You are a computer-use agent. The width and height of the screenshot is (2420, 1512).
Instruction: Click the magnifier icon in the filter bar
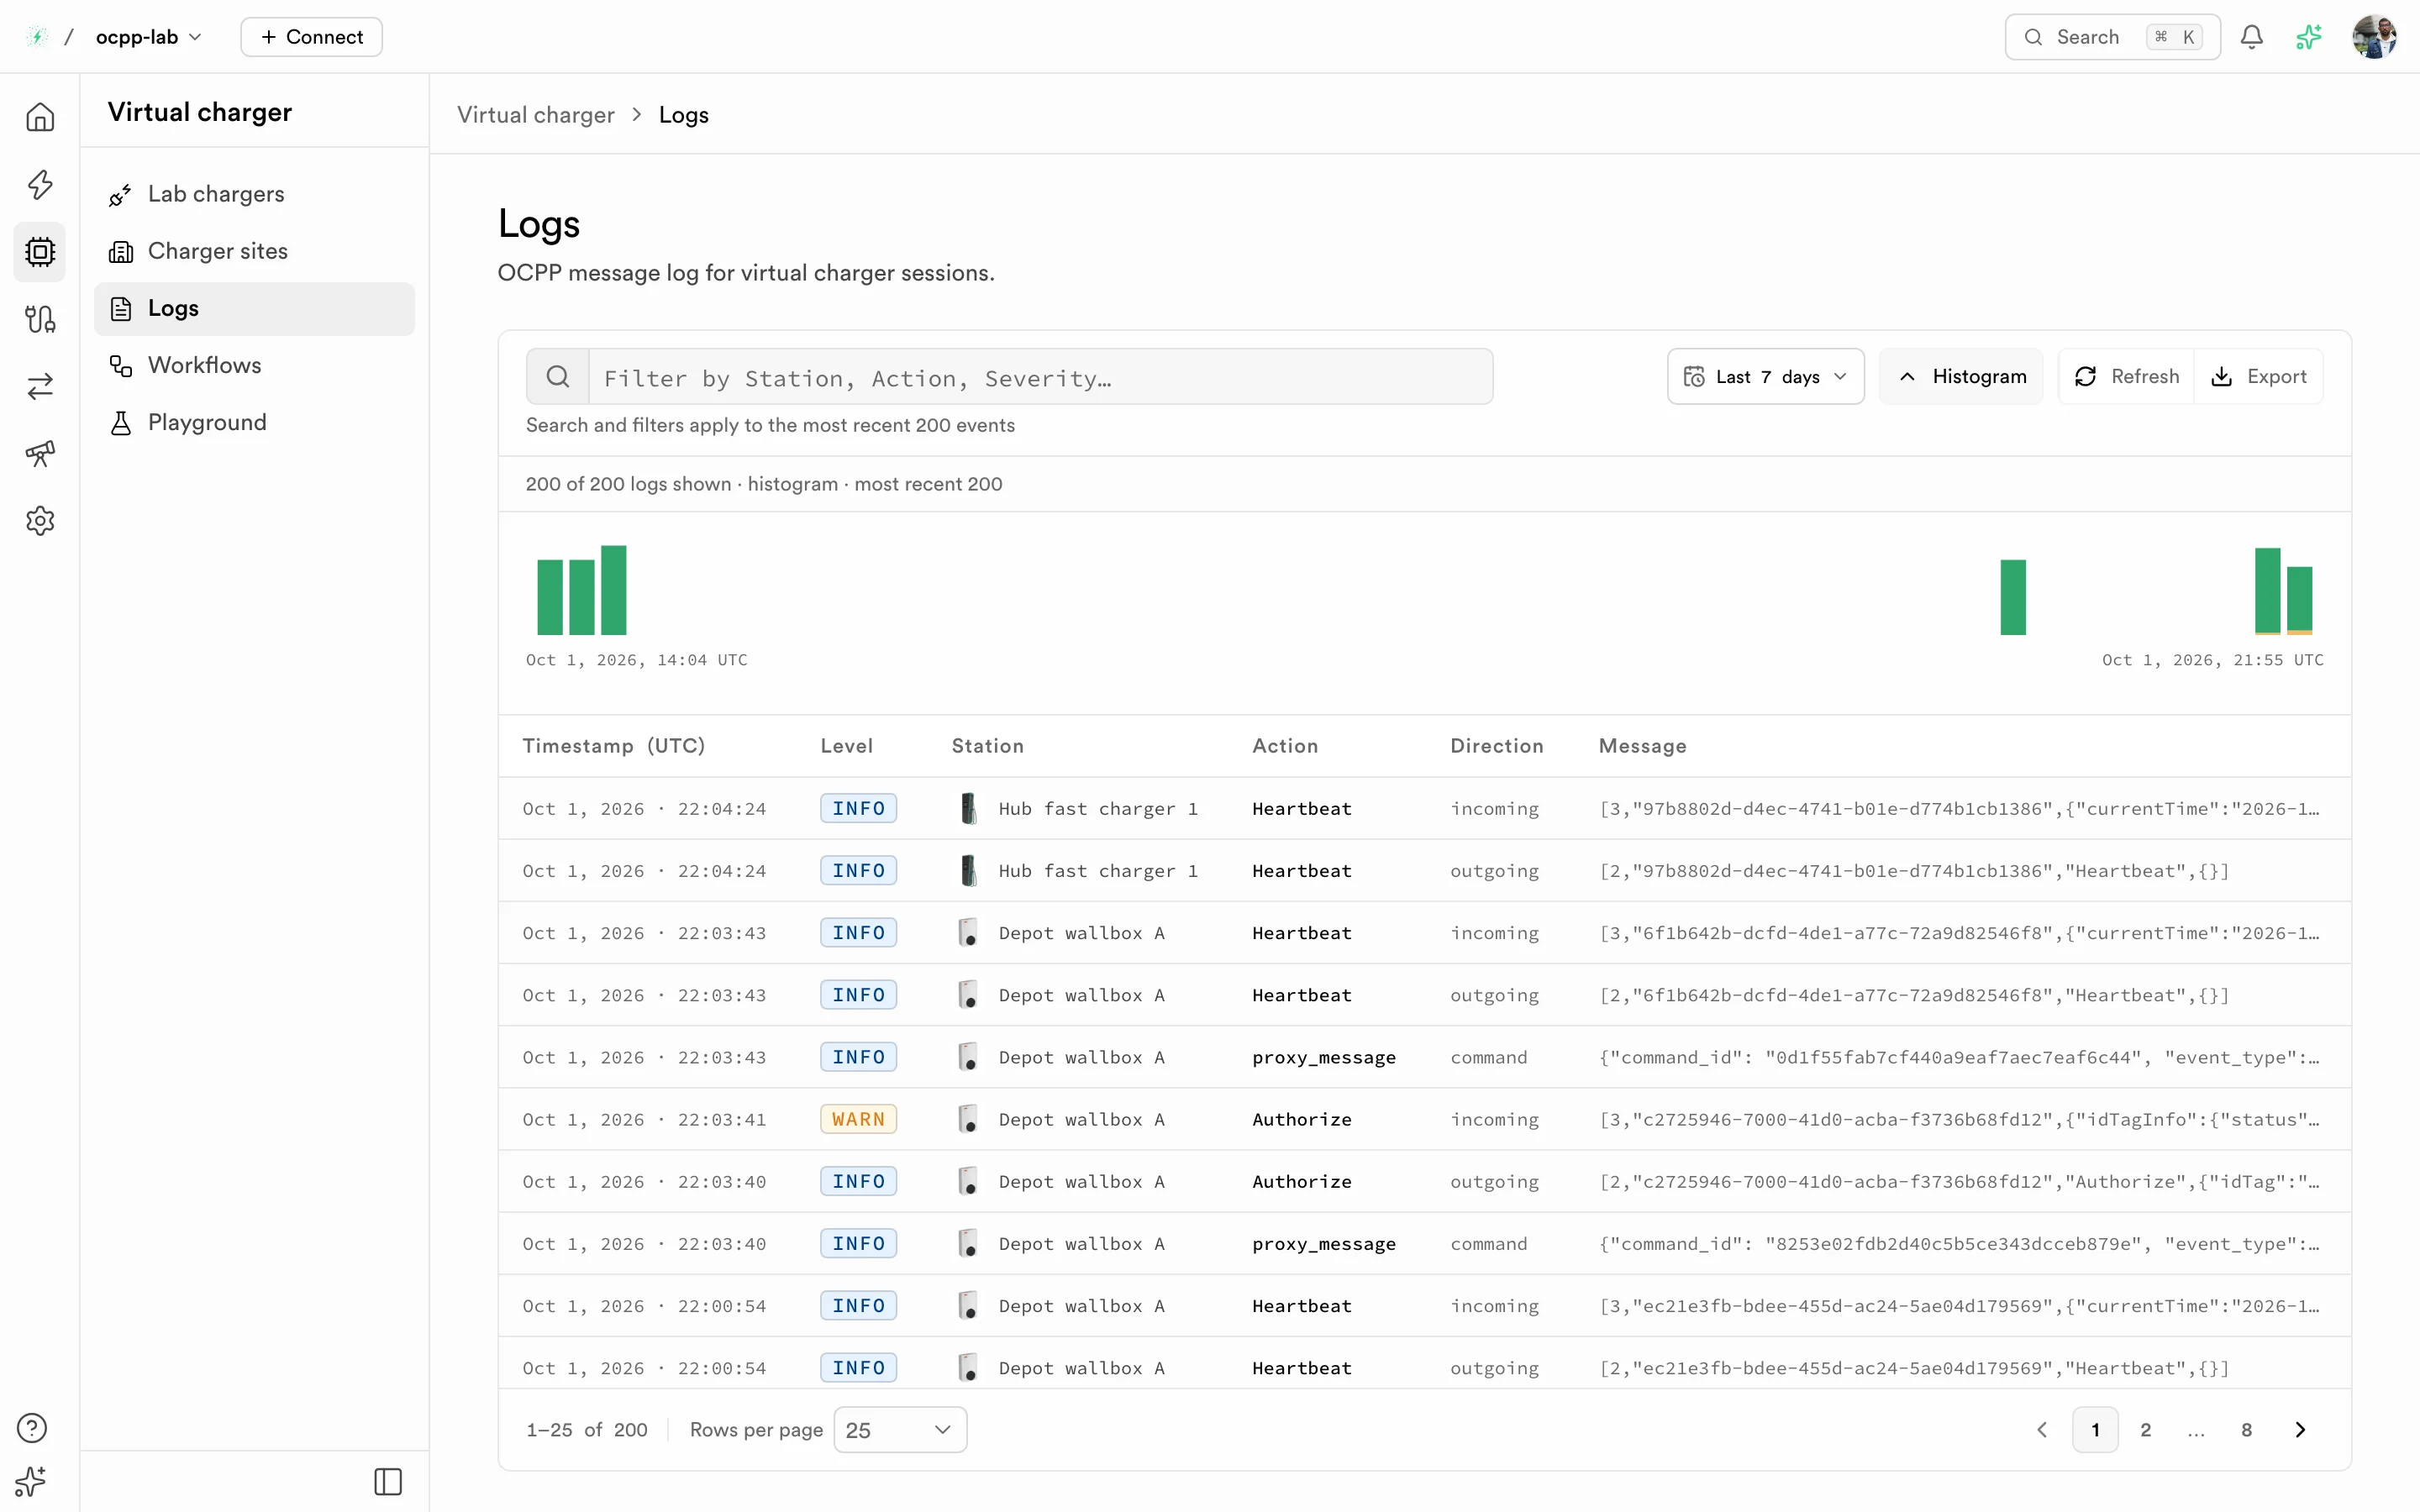pyautogui.click(x=558, y=377)
